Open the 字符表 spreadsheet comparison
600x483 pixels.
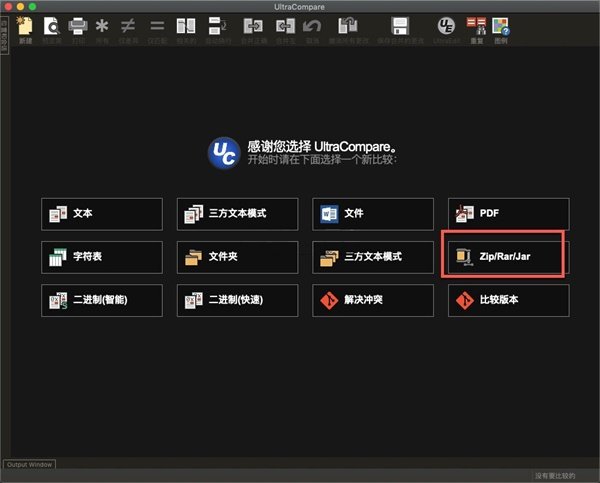point(102,257)
